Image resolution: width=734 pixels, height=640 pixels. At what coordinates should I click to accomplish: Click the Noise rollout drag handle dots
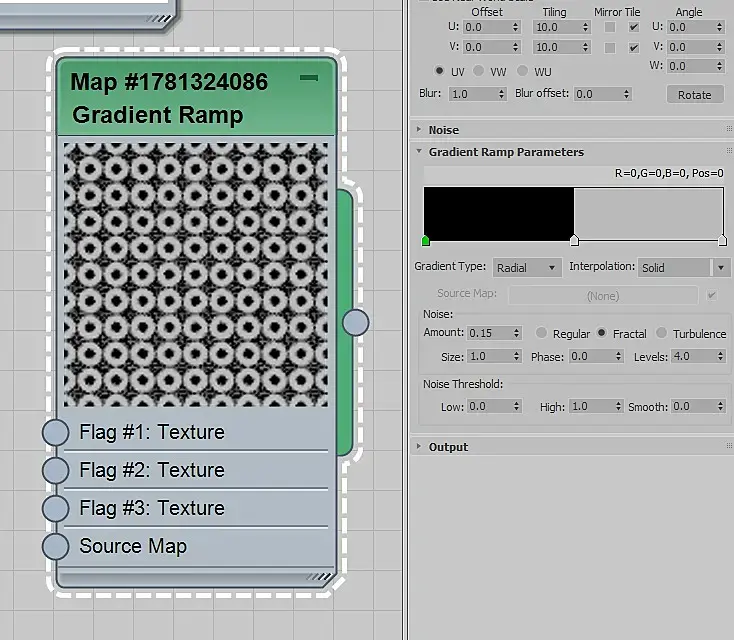729,128
